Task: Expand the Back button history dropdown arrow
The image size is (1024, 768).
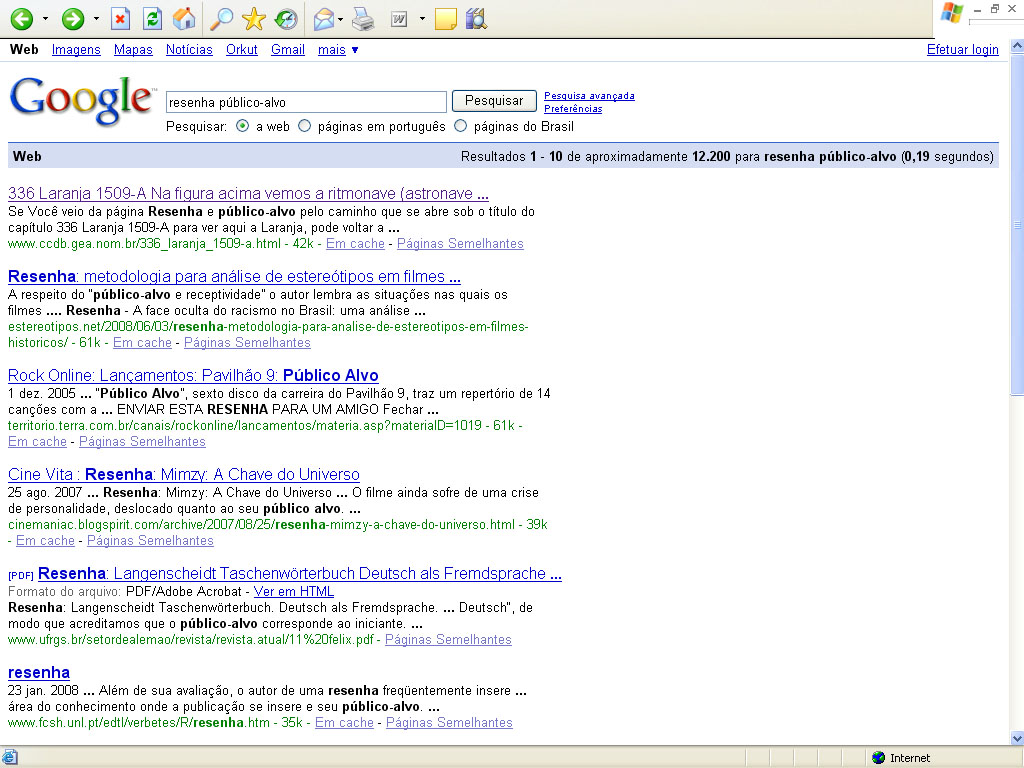Action: (45, 19)
